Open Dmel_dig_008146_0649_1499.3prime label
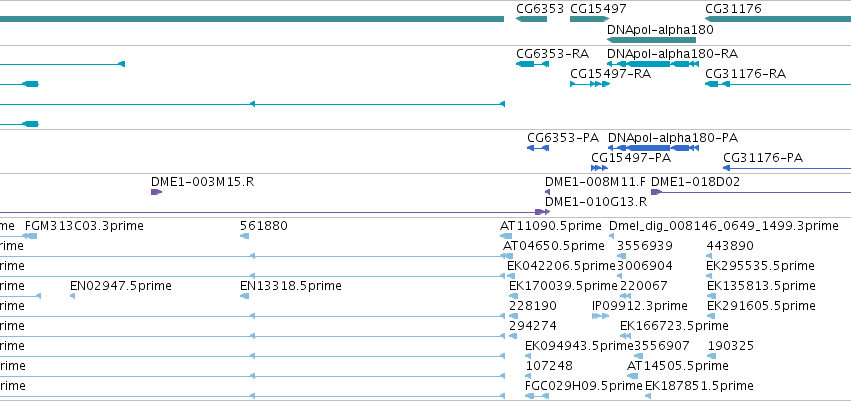851x401 pixels. click(723, 226)
